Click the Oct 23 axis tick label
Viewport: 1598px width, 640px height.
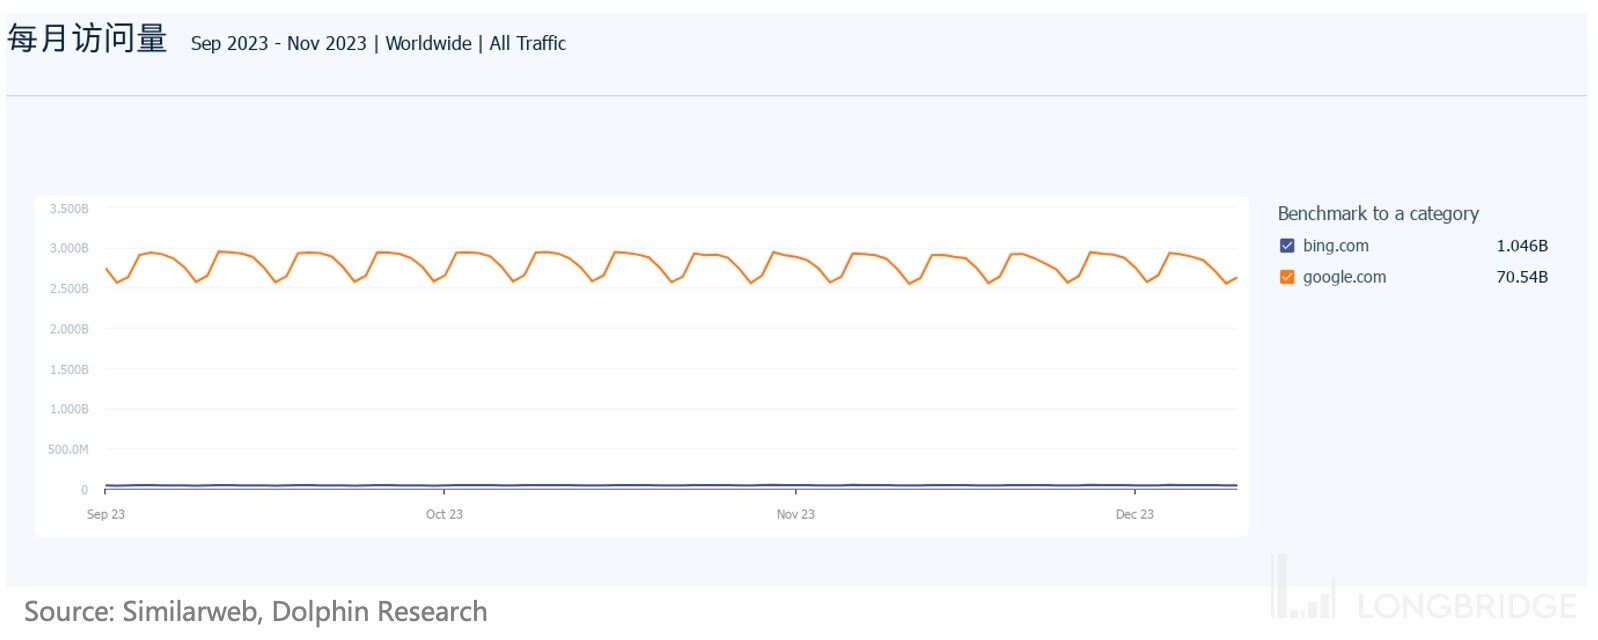(x=444, y=514)
